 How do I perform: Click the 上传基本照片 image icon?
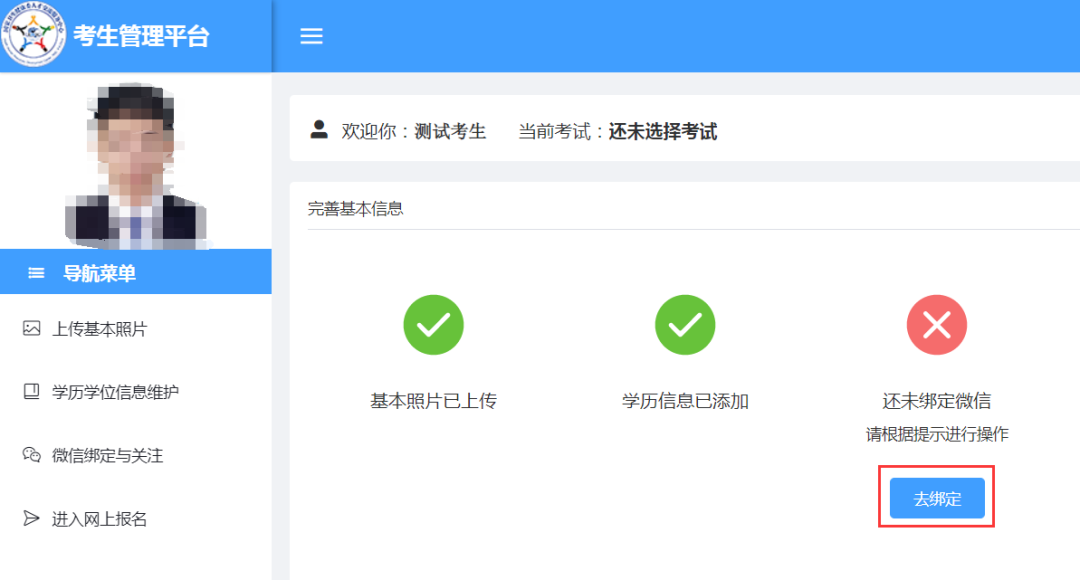(x=32, y=327)
